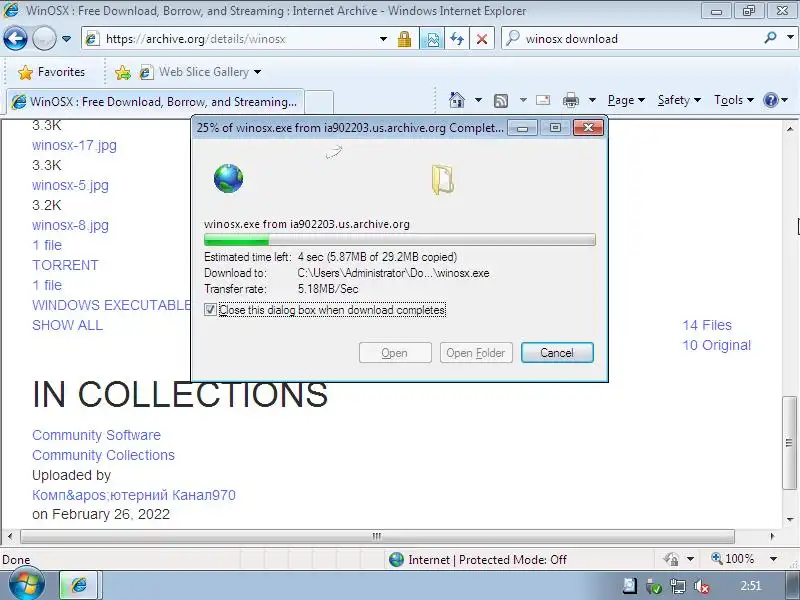Click the disabled Open Folder button
Image resolution: width=800 pixels, height=600 pixels.
[476, 353]
